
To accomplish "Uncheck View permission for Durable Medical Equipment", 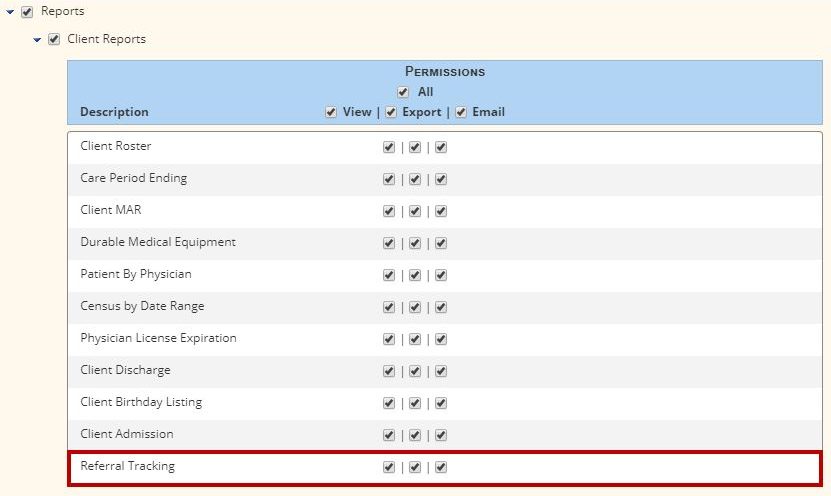I will (x=389, y=243).
